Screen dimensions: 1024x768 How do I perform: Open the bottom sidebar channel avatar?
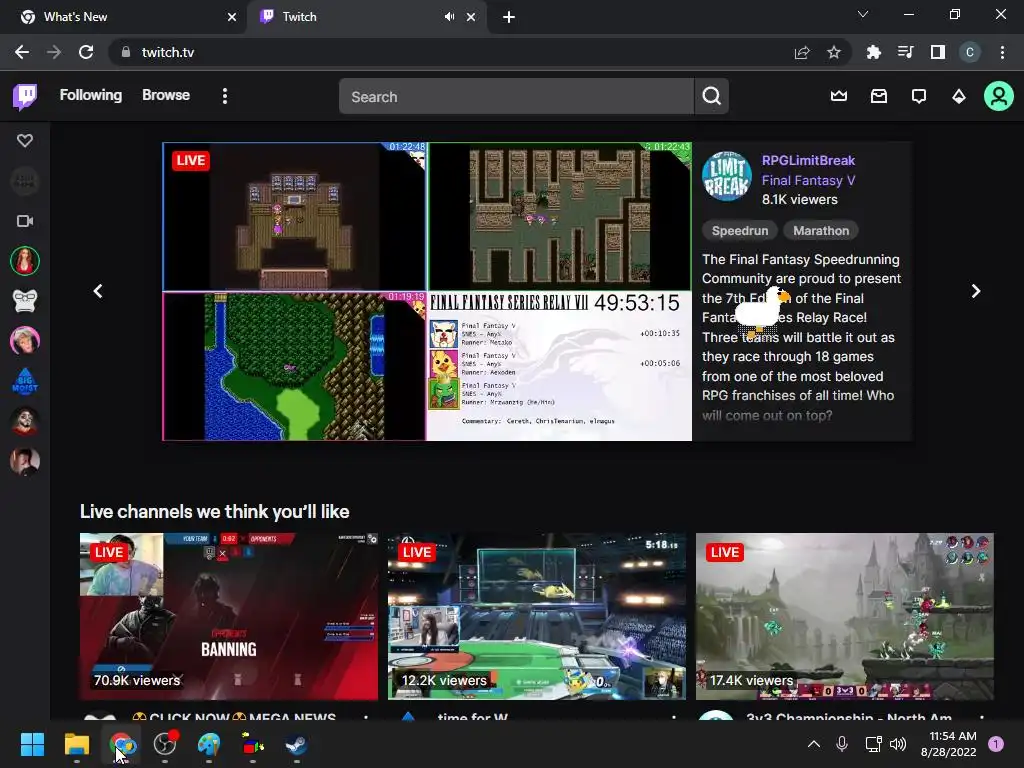(x=25, y=462)
